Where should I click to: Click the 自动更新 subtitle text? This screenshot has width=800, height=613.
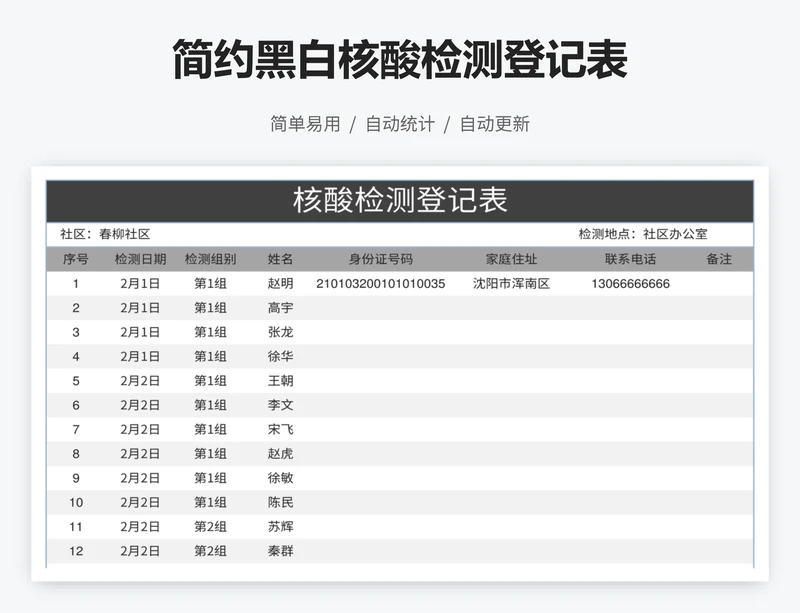[495, 124]
